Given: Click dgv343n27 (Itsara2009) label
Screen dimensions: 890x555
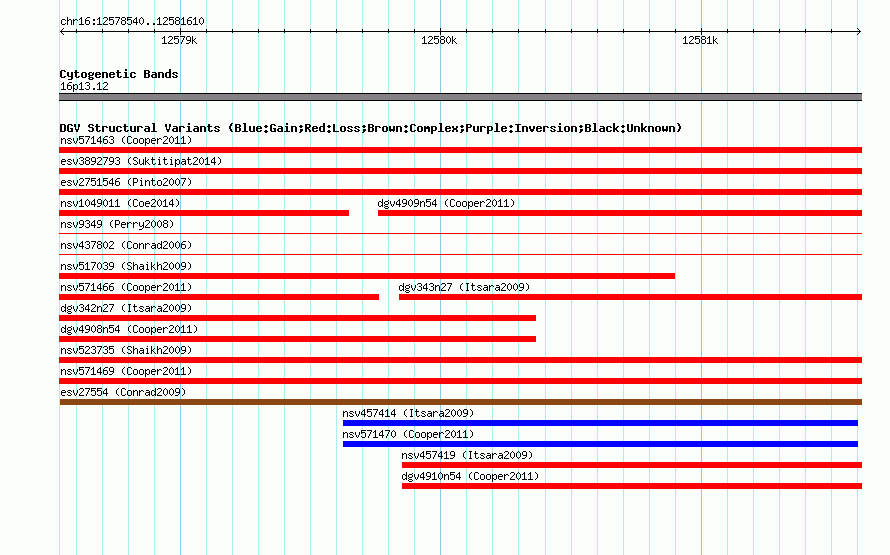Looking at the screenshot, I should 464,287.
